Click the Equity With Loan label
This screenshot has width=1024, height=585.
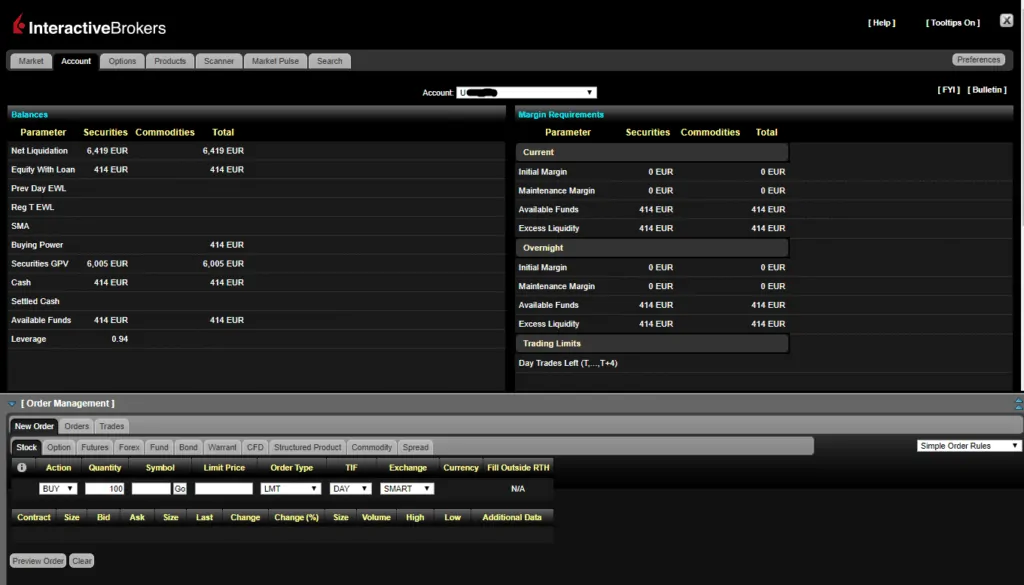click(43, 170)
